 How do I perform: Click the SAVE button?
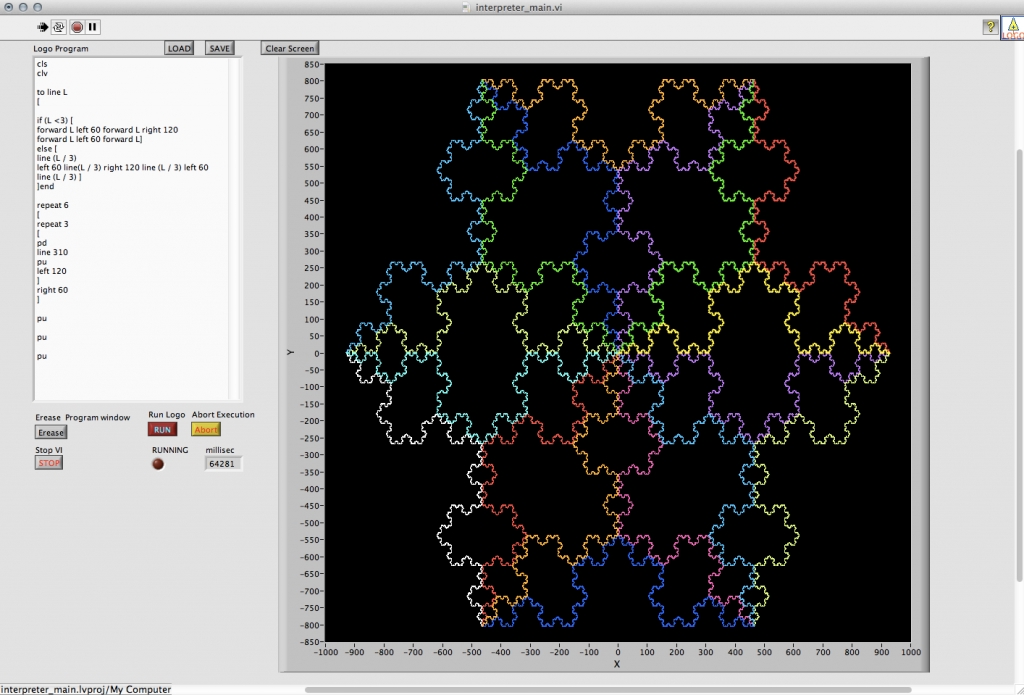219,48
